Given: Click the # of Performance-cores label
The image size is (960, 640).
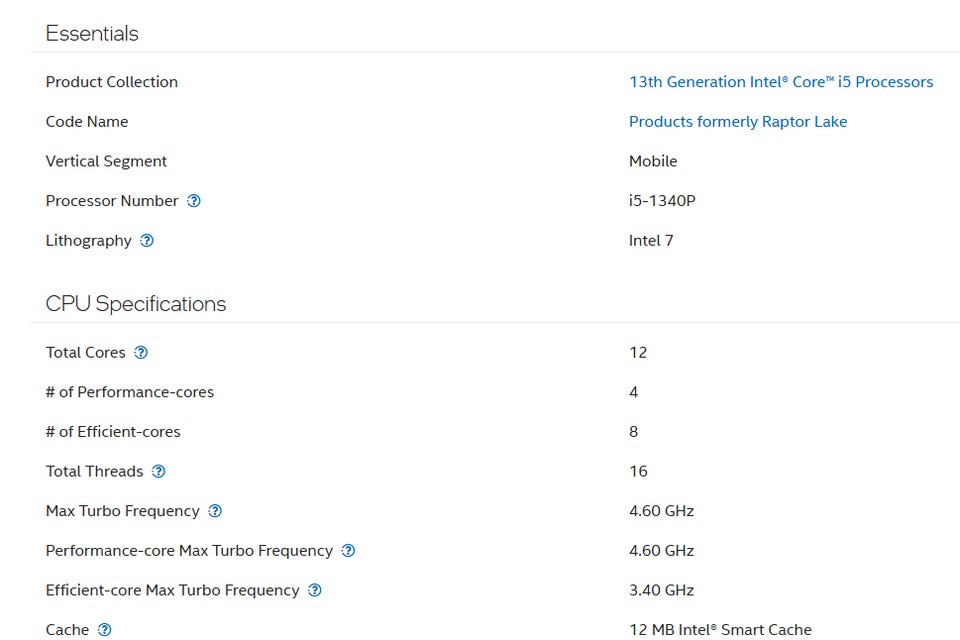Looking at the screenshot, I should click(x=130, y=392).
